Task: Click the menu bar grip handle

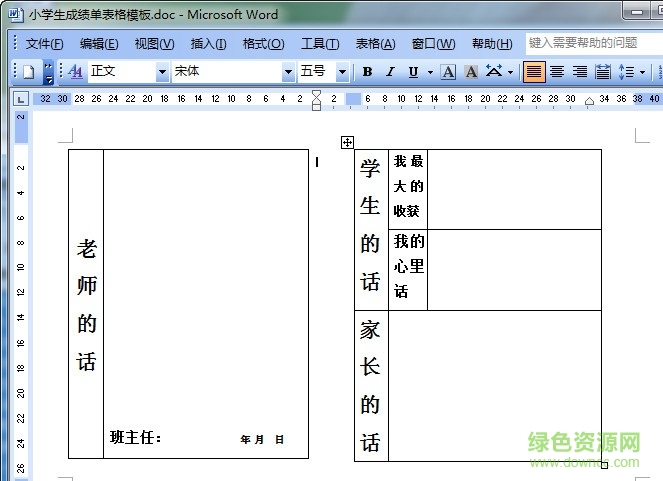Action: (x=16, y=43)
